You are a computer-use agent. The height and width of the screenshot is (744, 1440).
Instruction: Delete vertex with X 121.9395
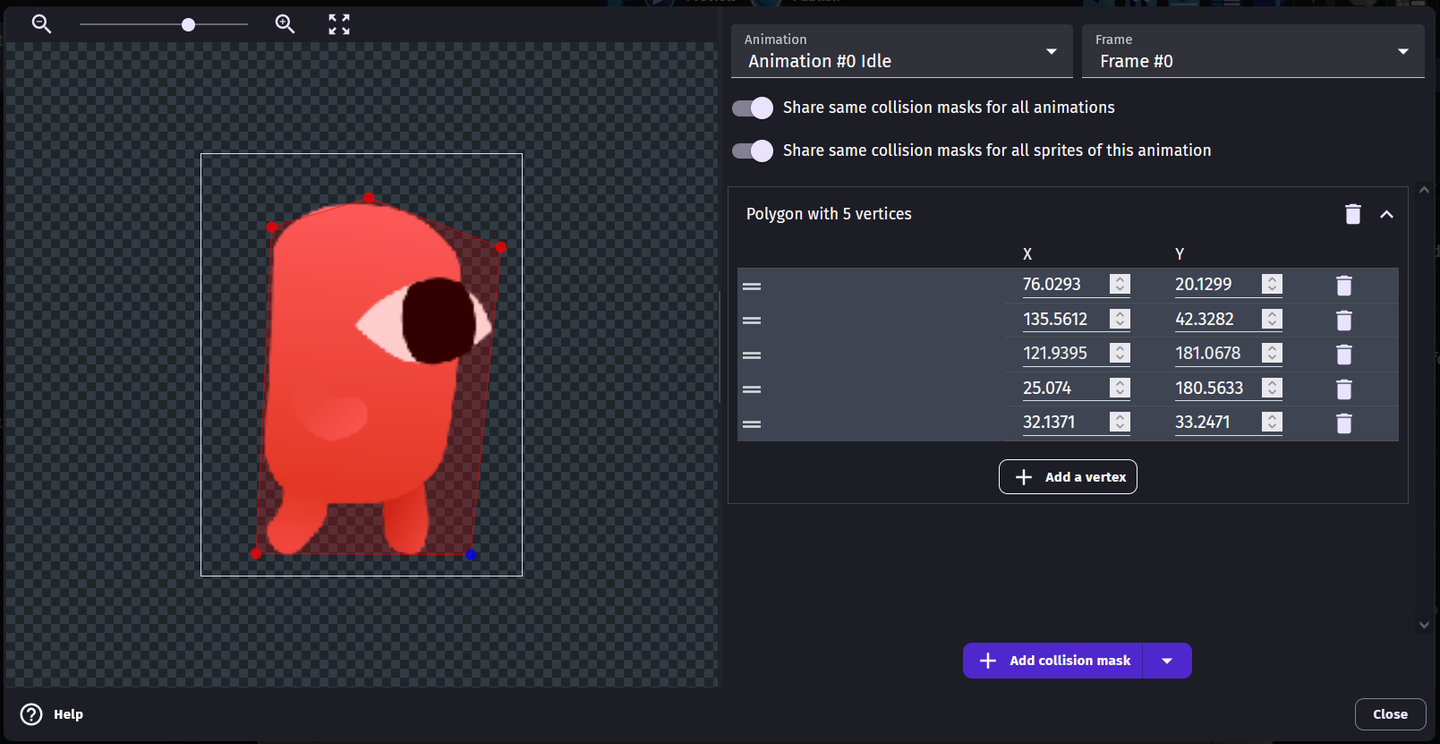tap(1344, 354)
